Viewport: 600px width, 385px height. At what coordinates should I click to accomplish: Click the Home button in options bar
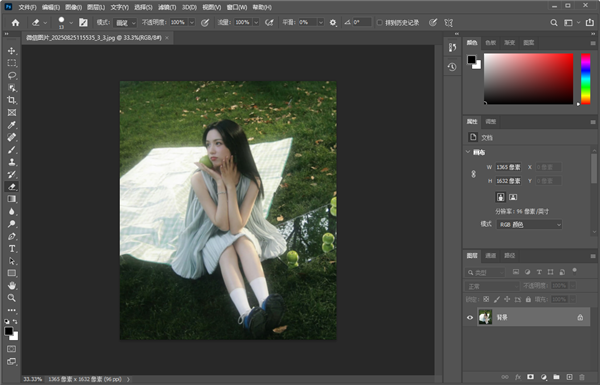pos(15,23)
